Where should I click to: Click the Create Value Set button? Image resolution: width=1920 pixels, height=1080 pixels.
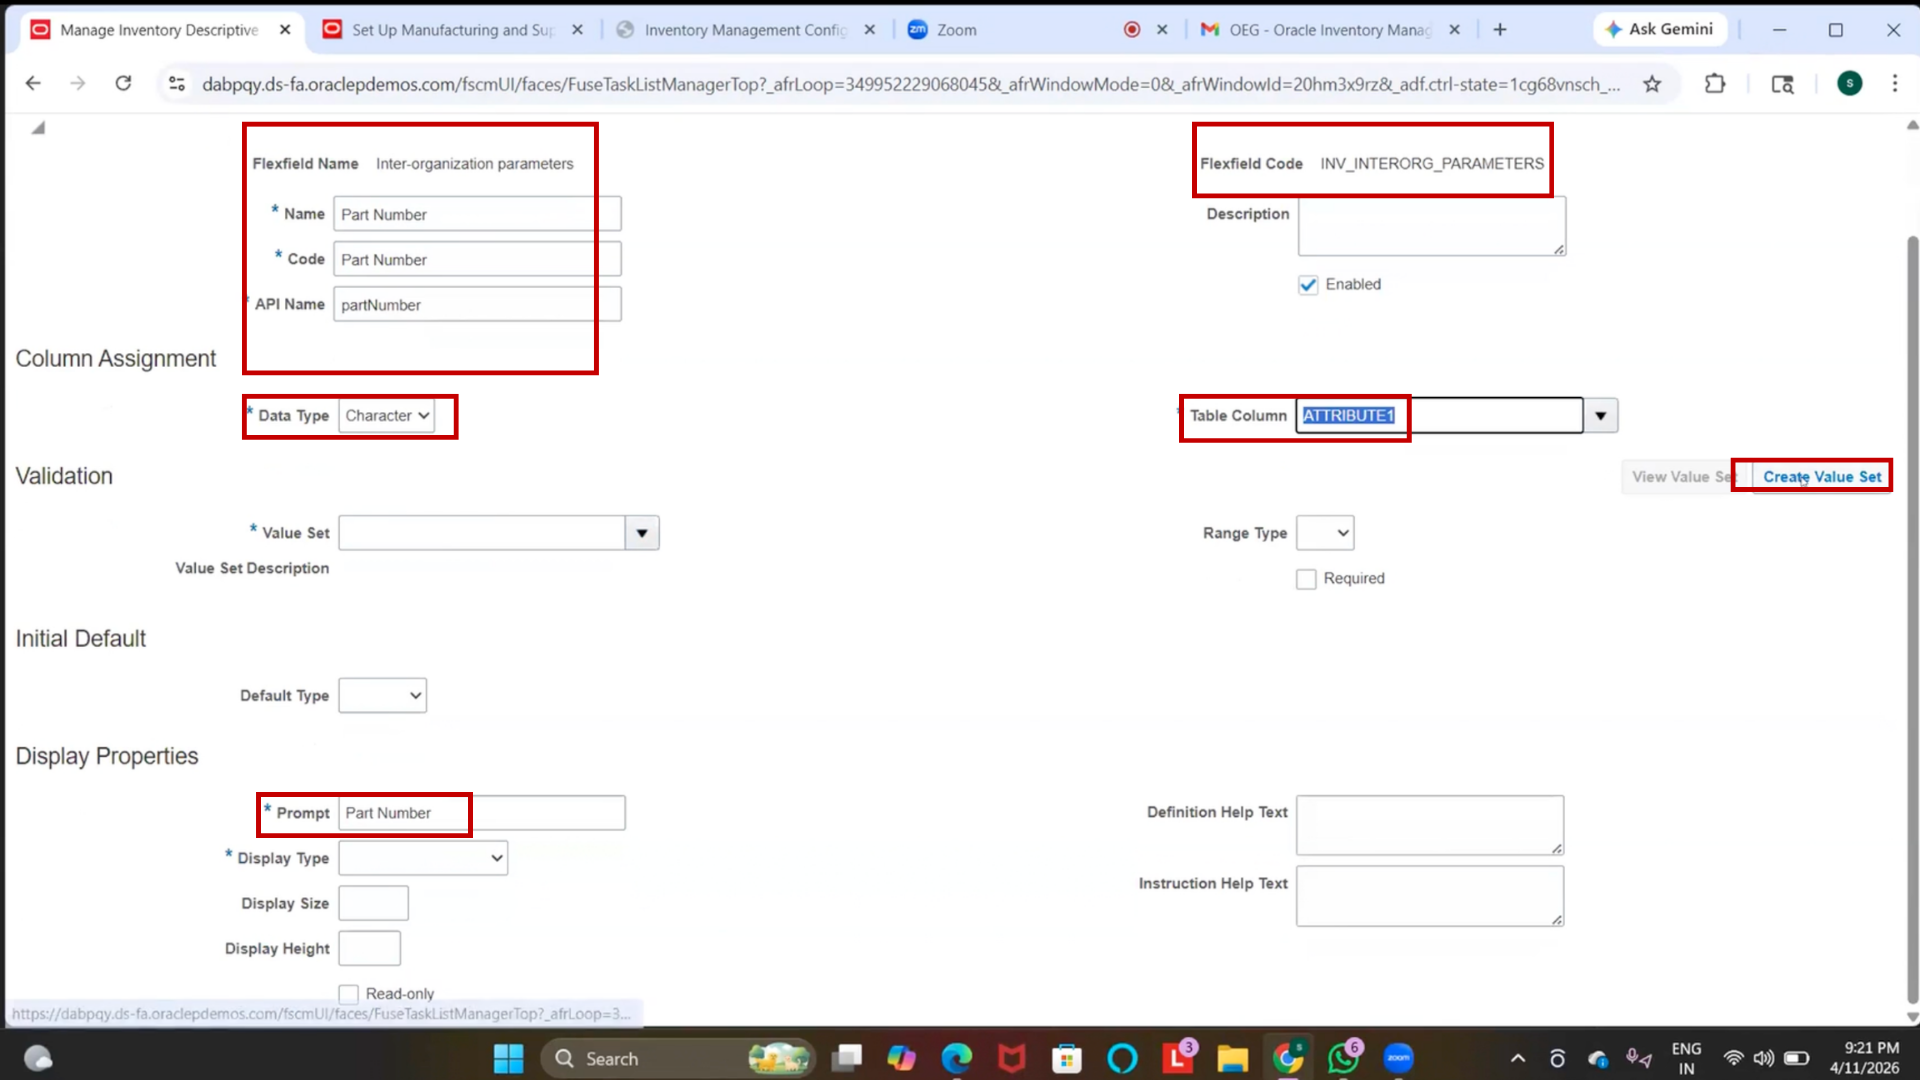click(1822, 477)
